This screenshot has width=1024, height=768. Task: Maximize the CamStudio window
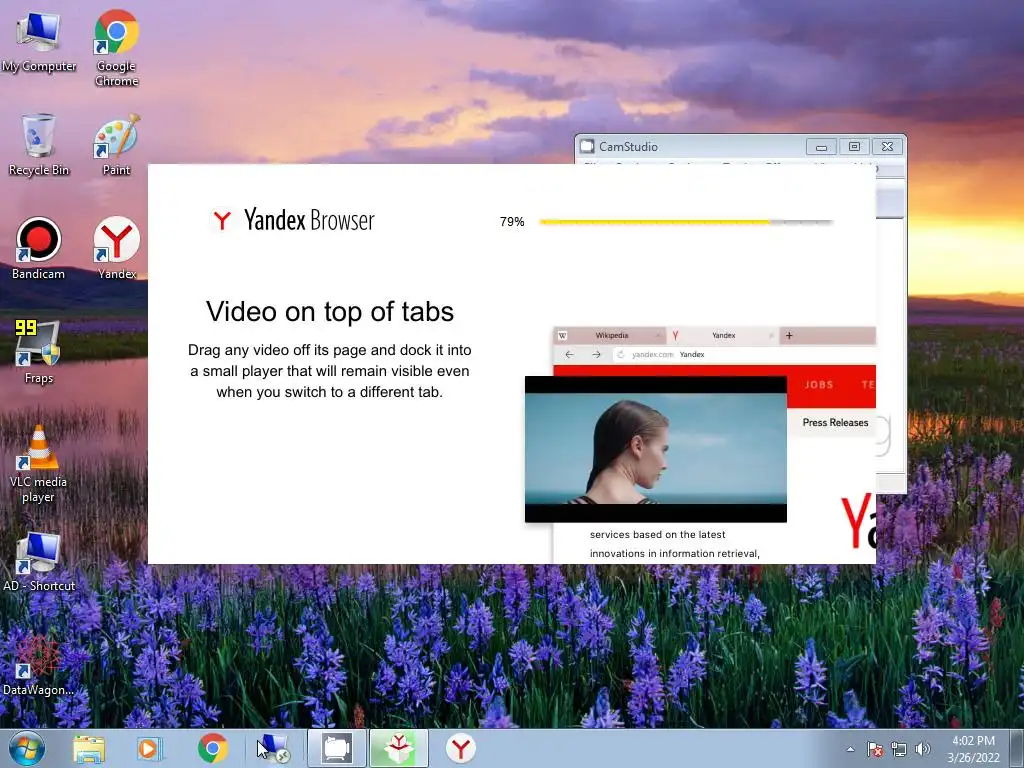tap(854, 147)
